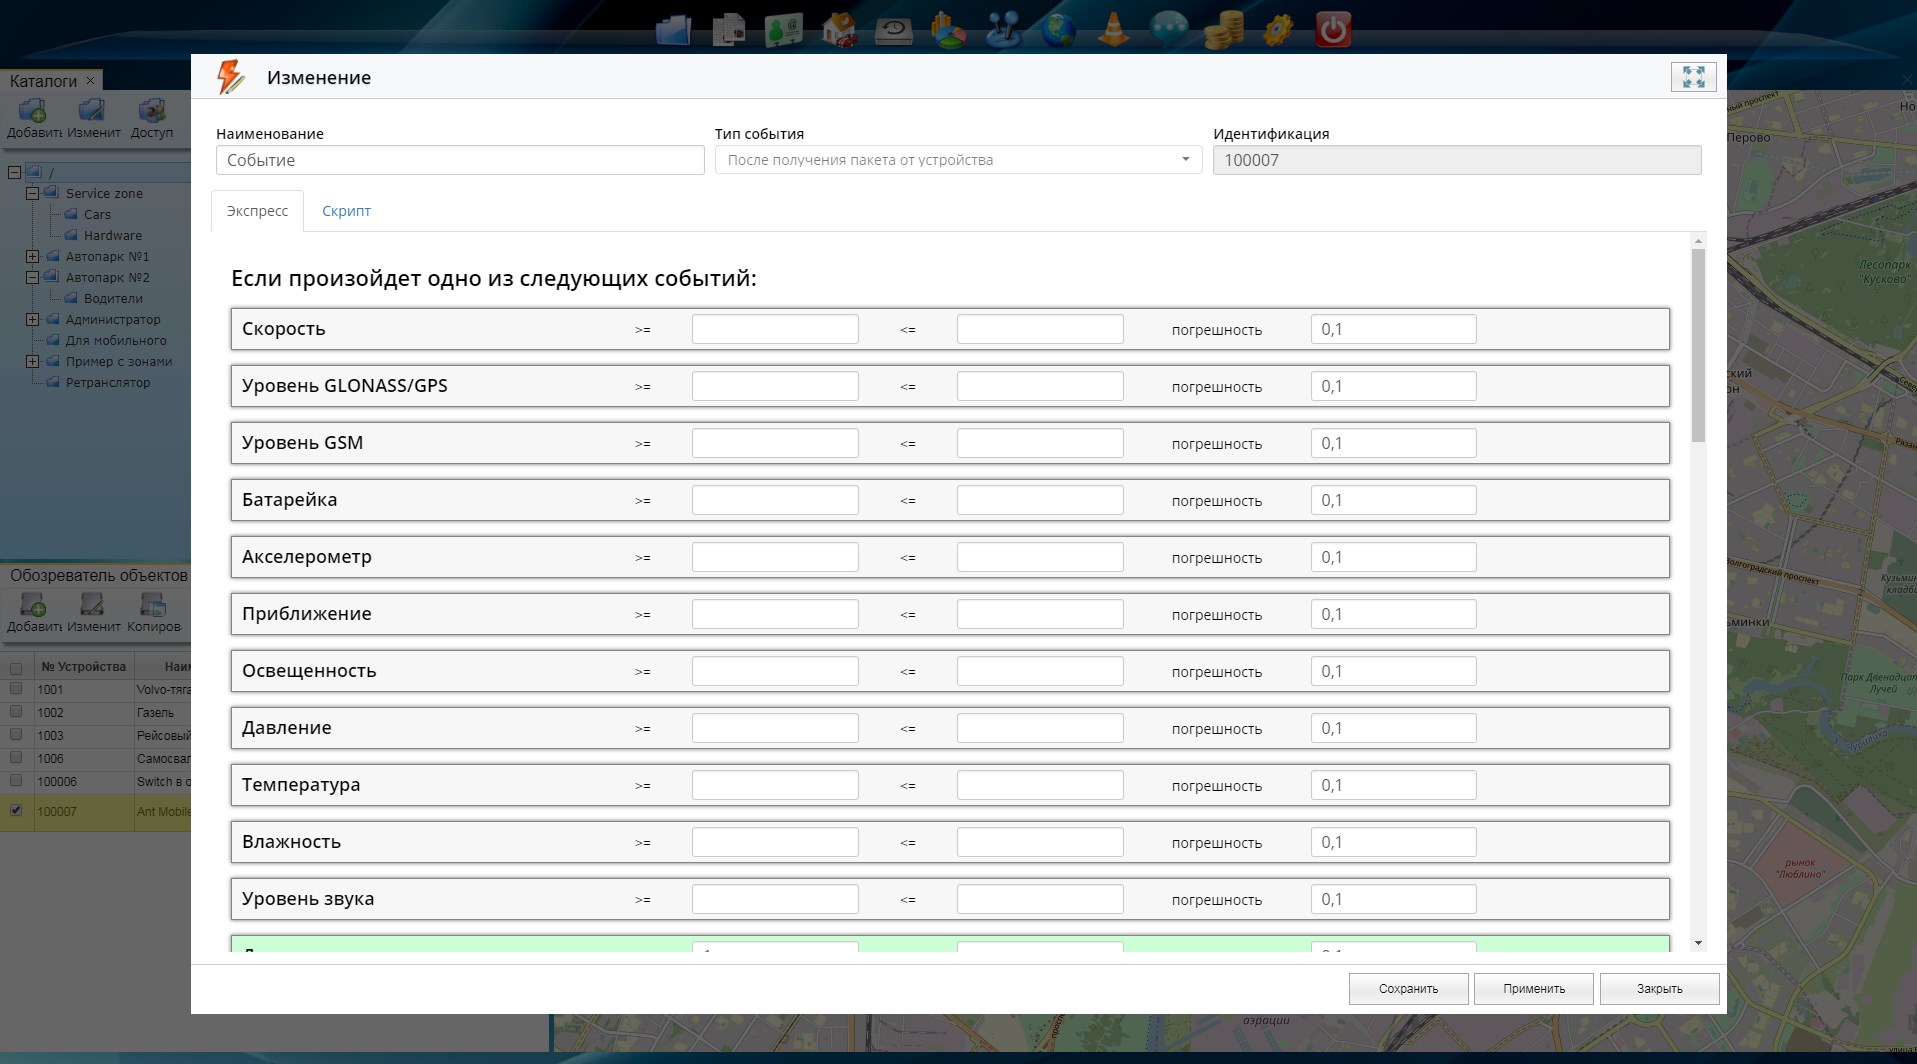Image resolution: width=1917 pixels, height=1064 pixels.
Task: Open the gold coins billing icon
Action: coord(1222,29)
